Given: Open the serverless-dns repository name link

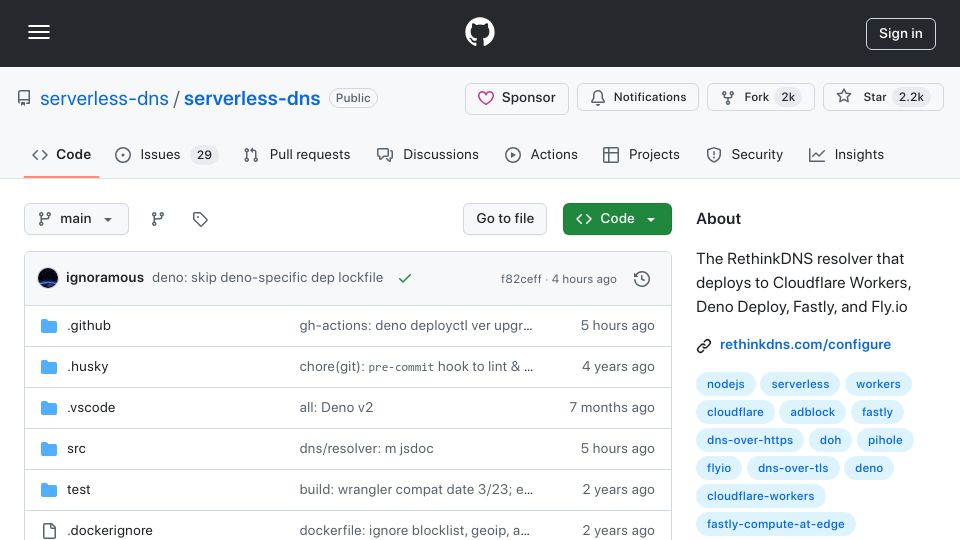Looking at the screenshot, I should pyautogui.click(x=252, y=99).
